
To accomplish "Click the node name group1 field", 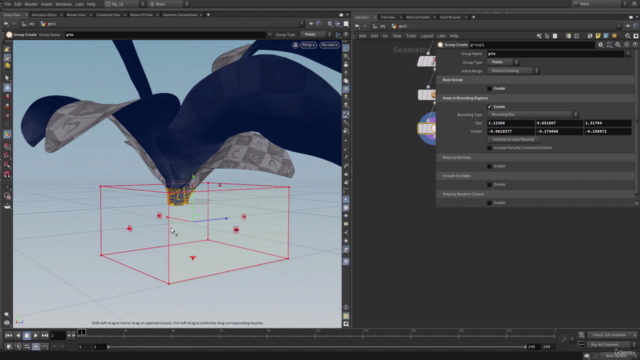I will tap(531, 44).
